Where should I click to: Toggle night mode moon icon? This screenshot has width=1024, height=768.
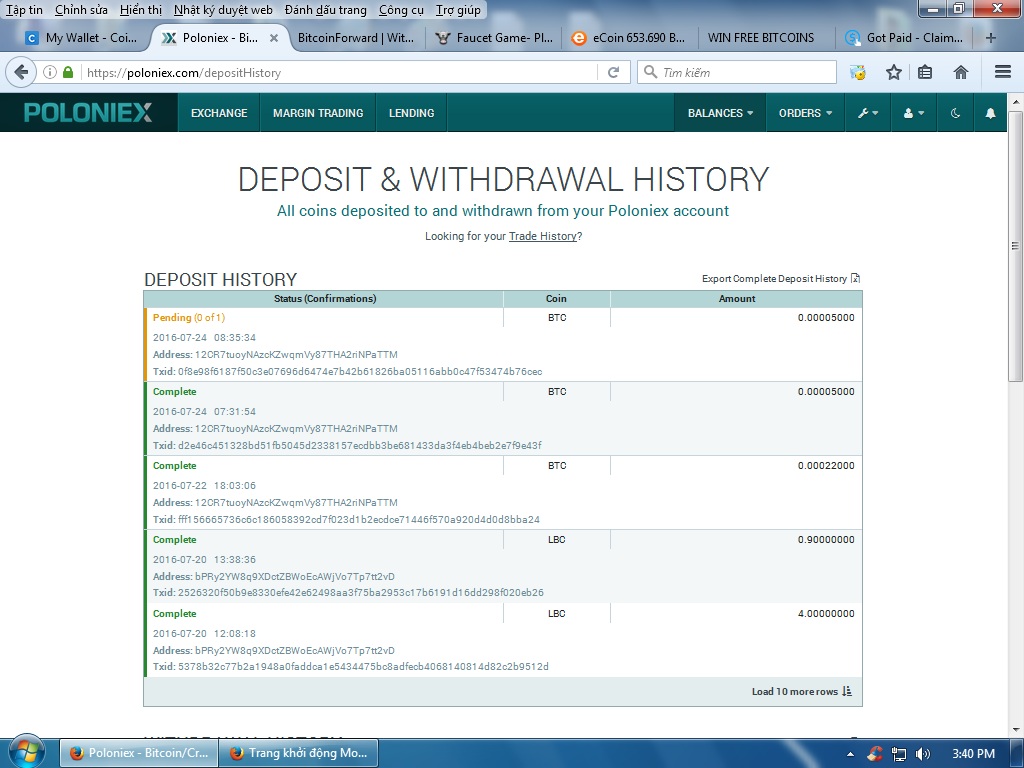[955, 113]
